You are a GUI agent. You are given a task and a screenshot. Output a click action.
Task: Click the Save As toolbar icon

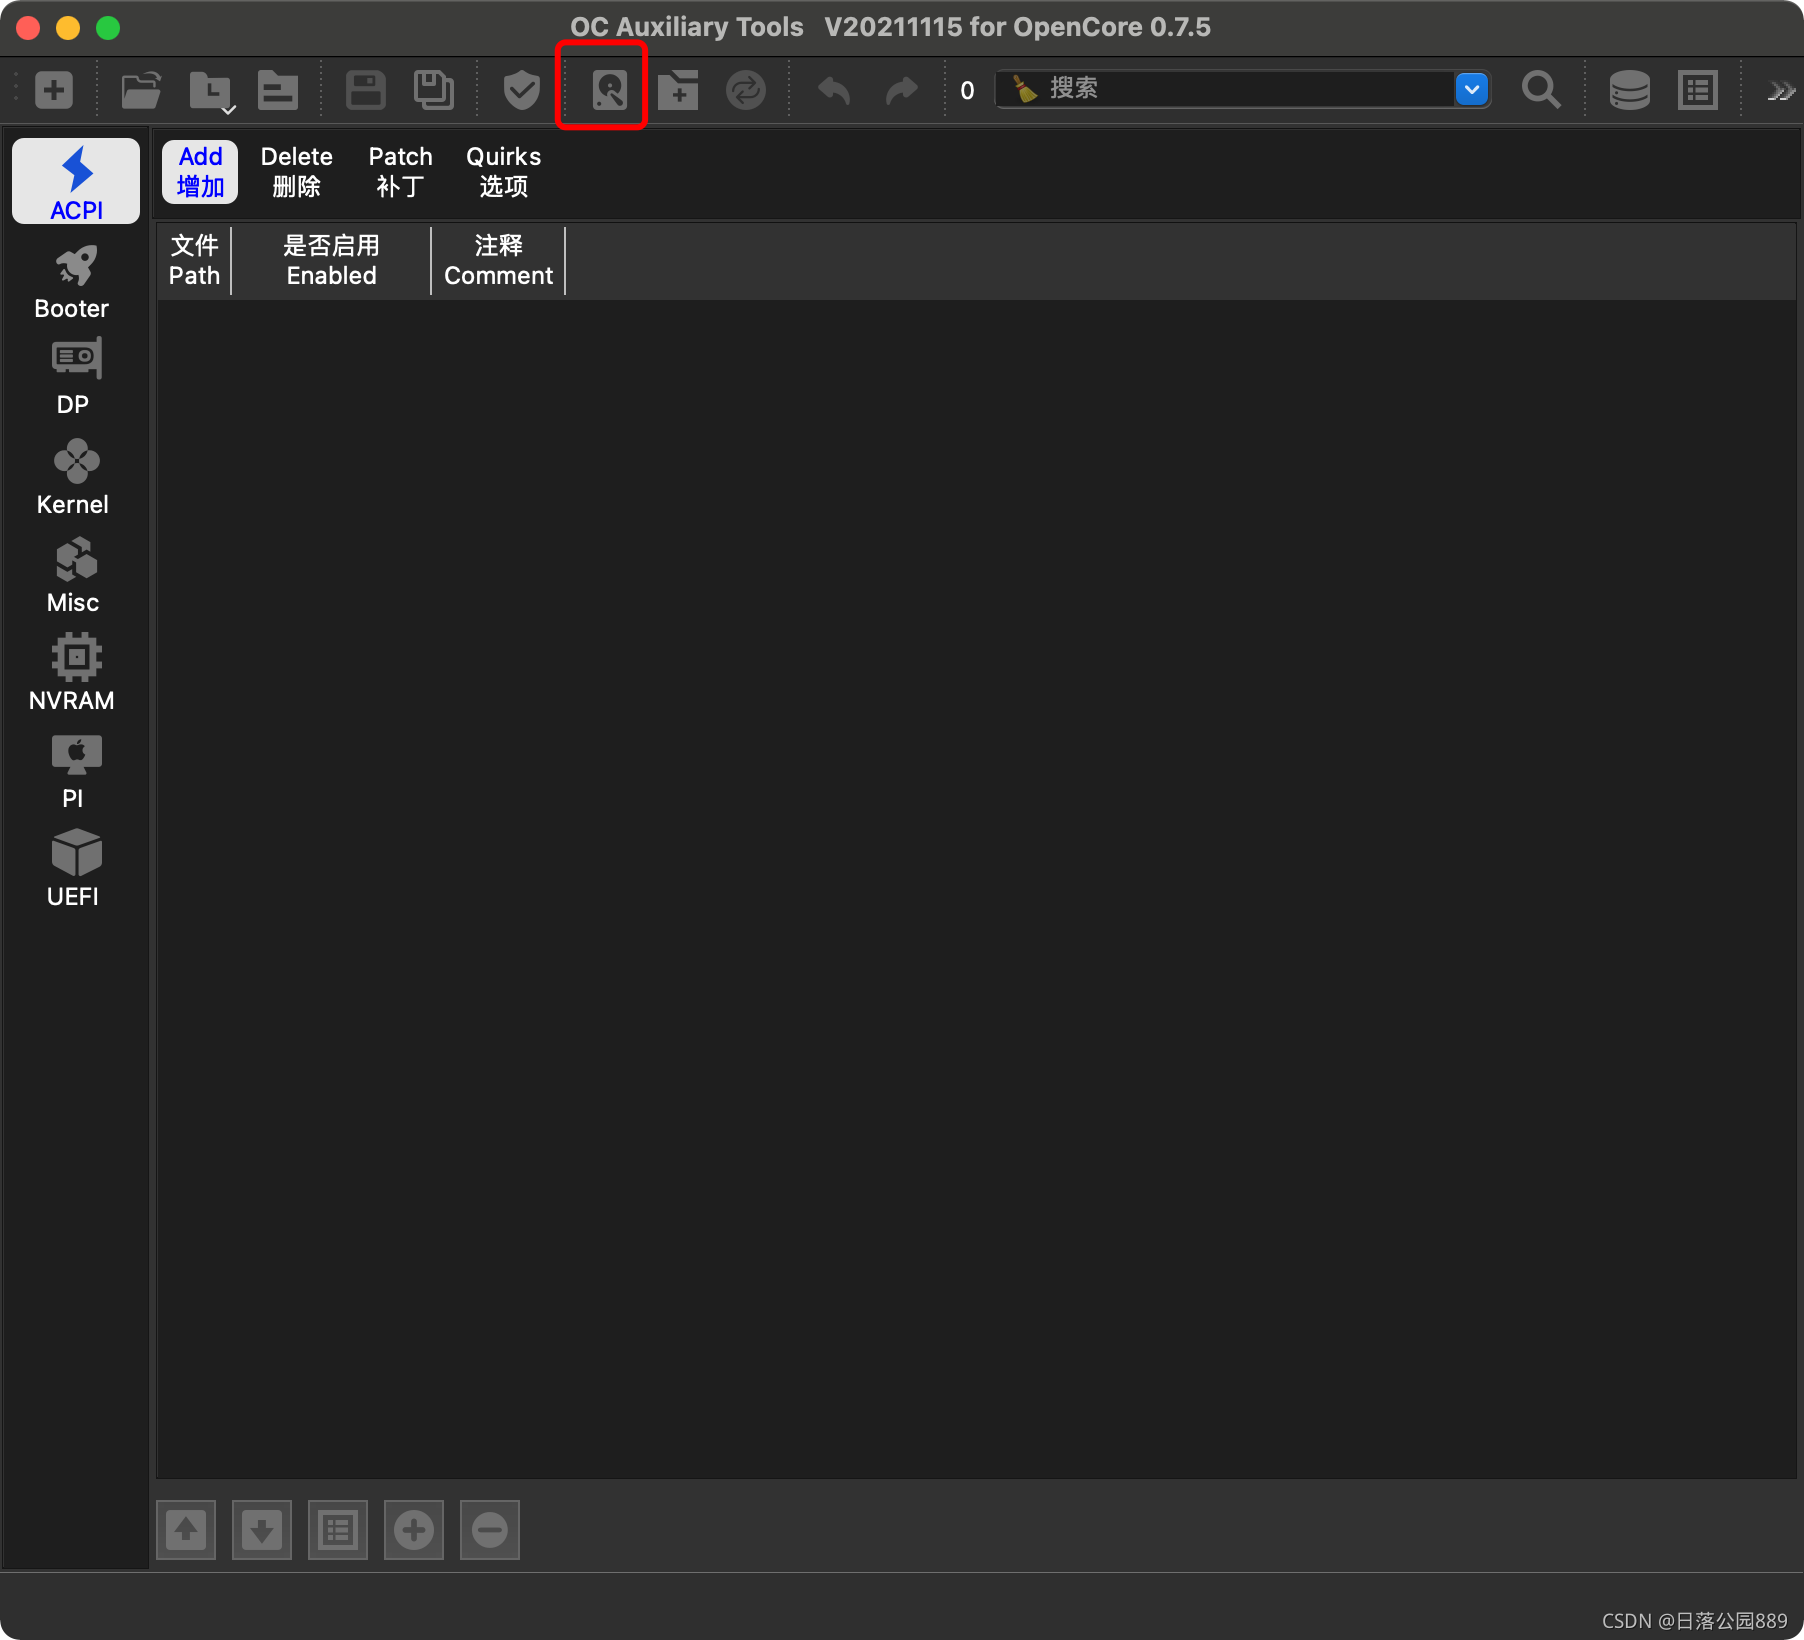[x=434, y=90]
